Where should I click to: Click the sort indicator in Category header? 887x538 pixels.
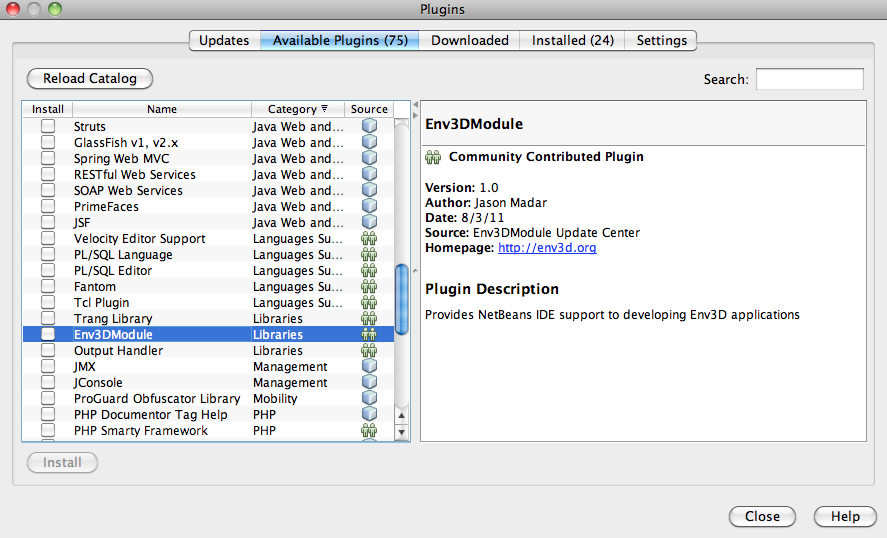[x=324, y=109]
